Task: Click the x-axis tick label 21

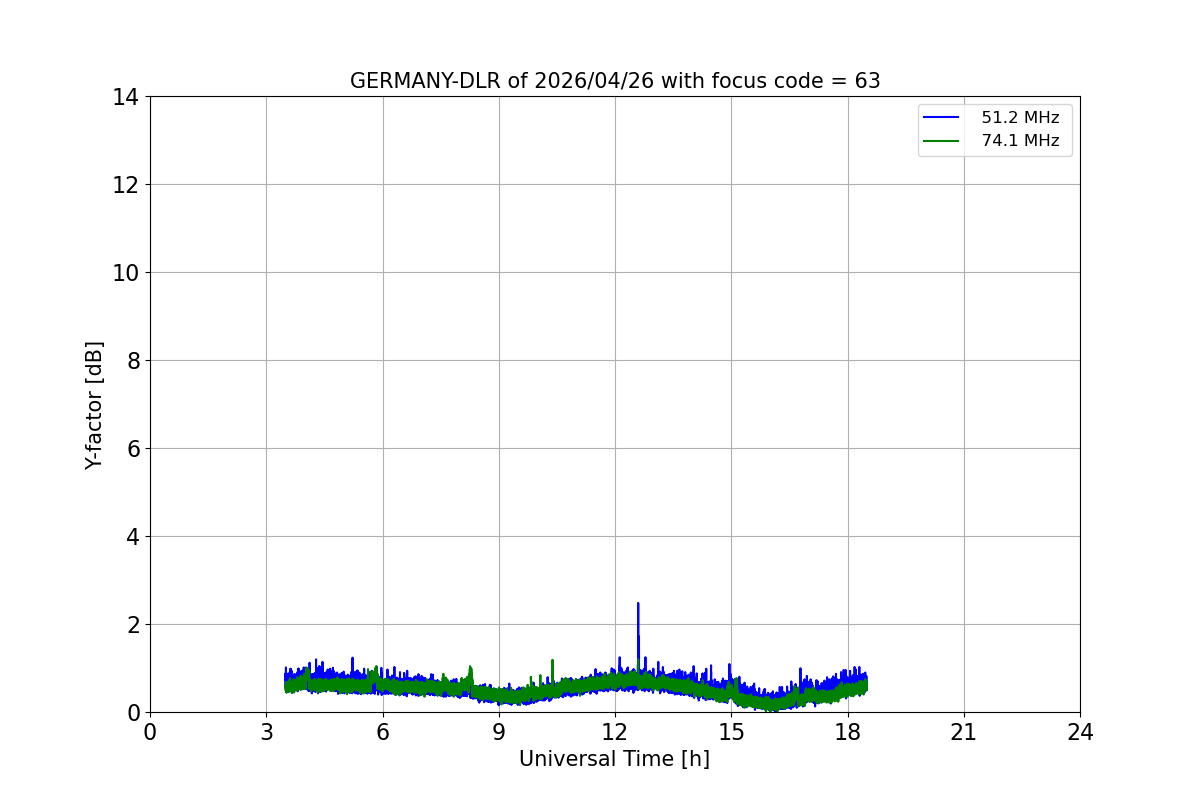Action: coord(964,732)
